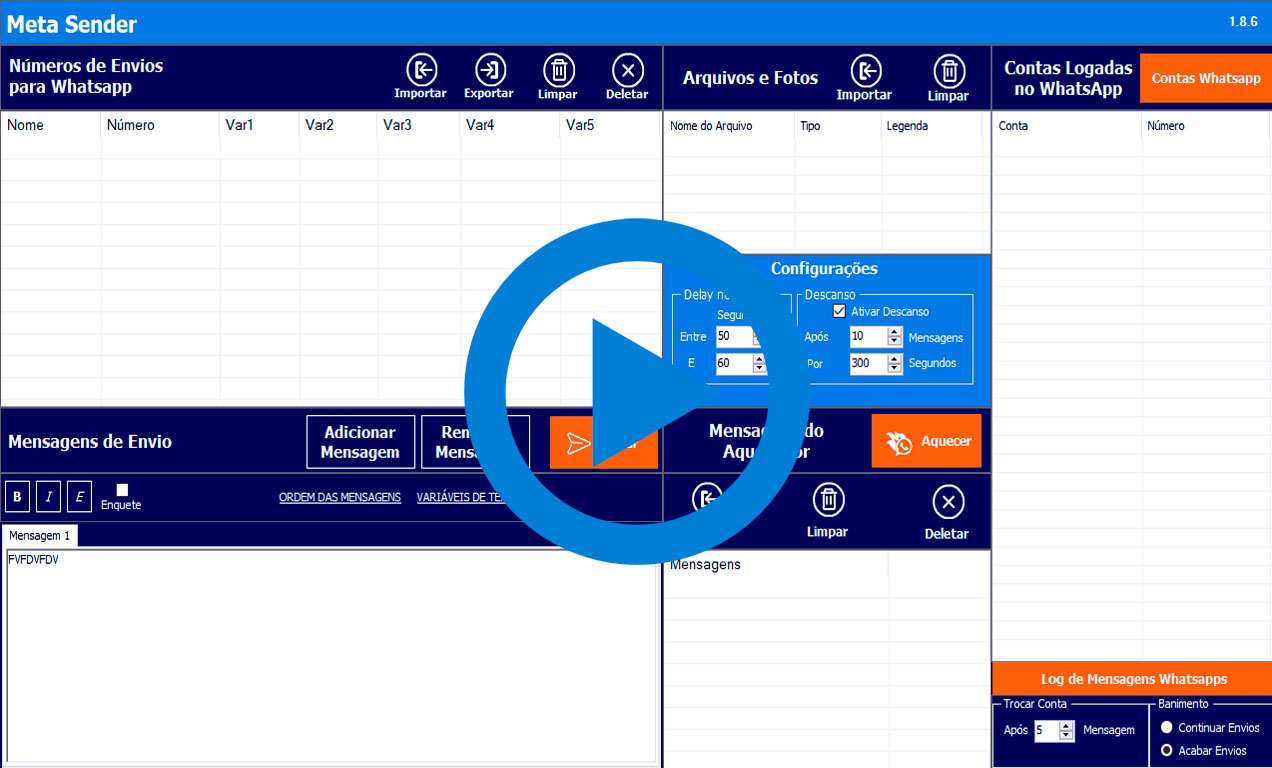Click the spinner arrows of the delay E 60 field
The image size is (1272, 768).
coord(759,363)
